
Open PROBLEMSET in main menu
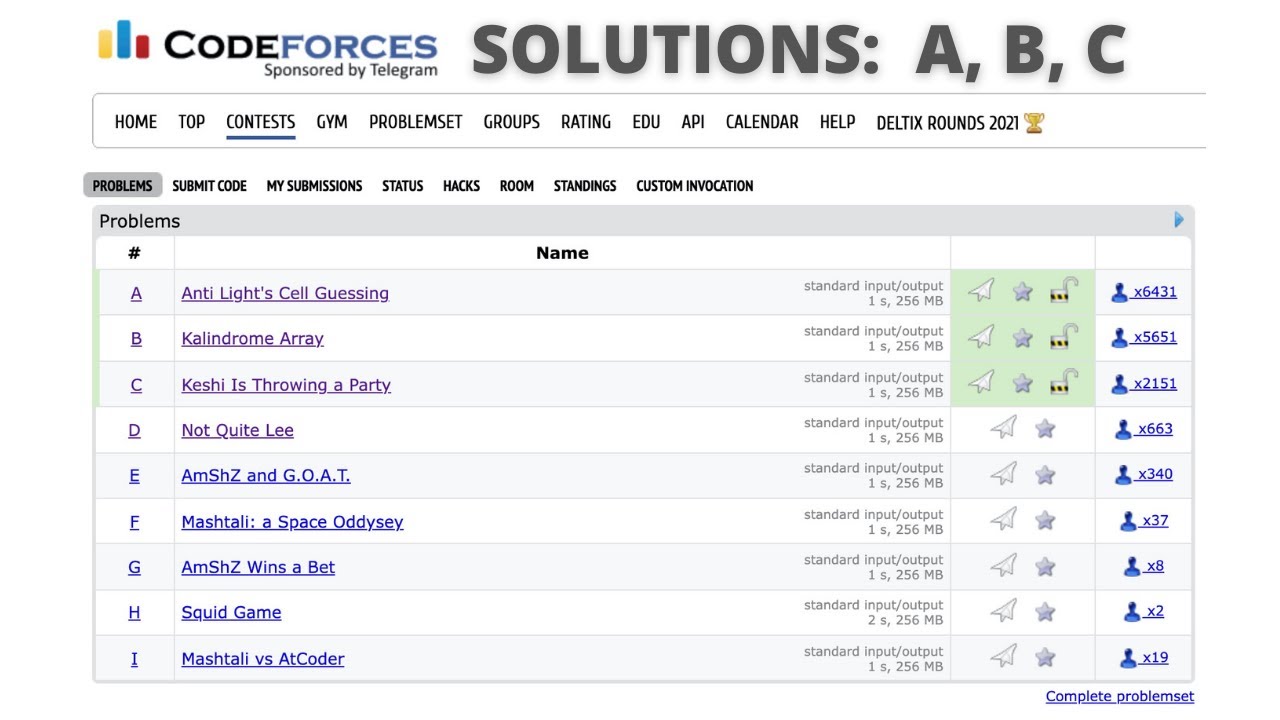(416, 122)
